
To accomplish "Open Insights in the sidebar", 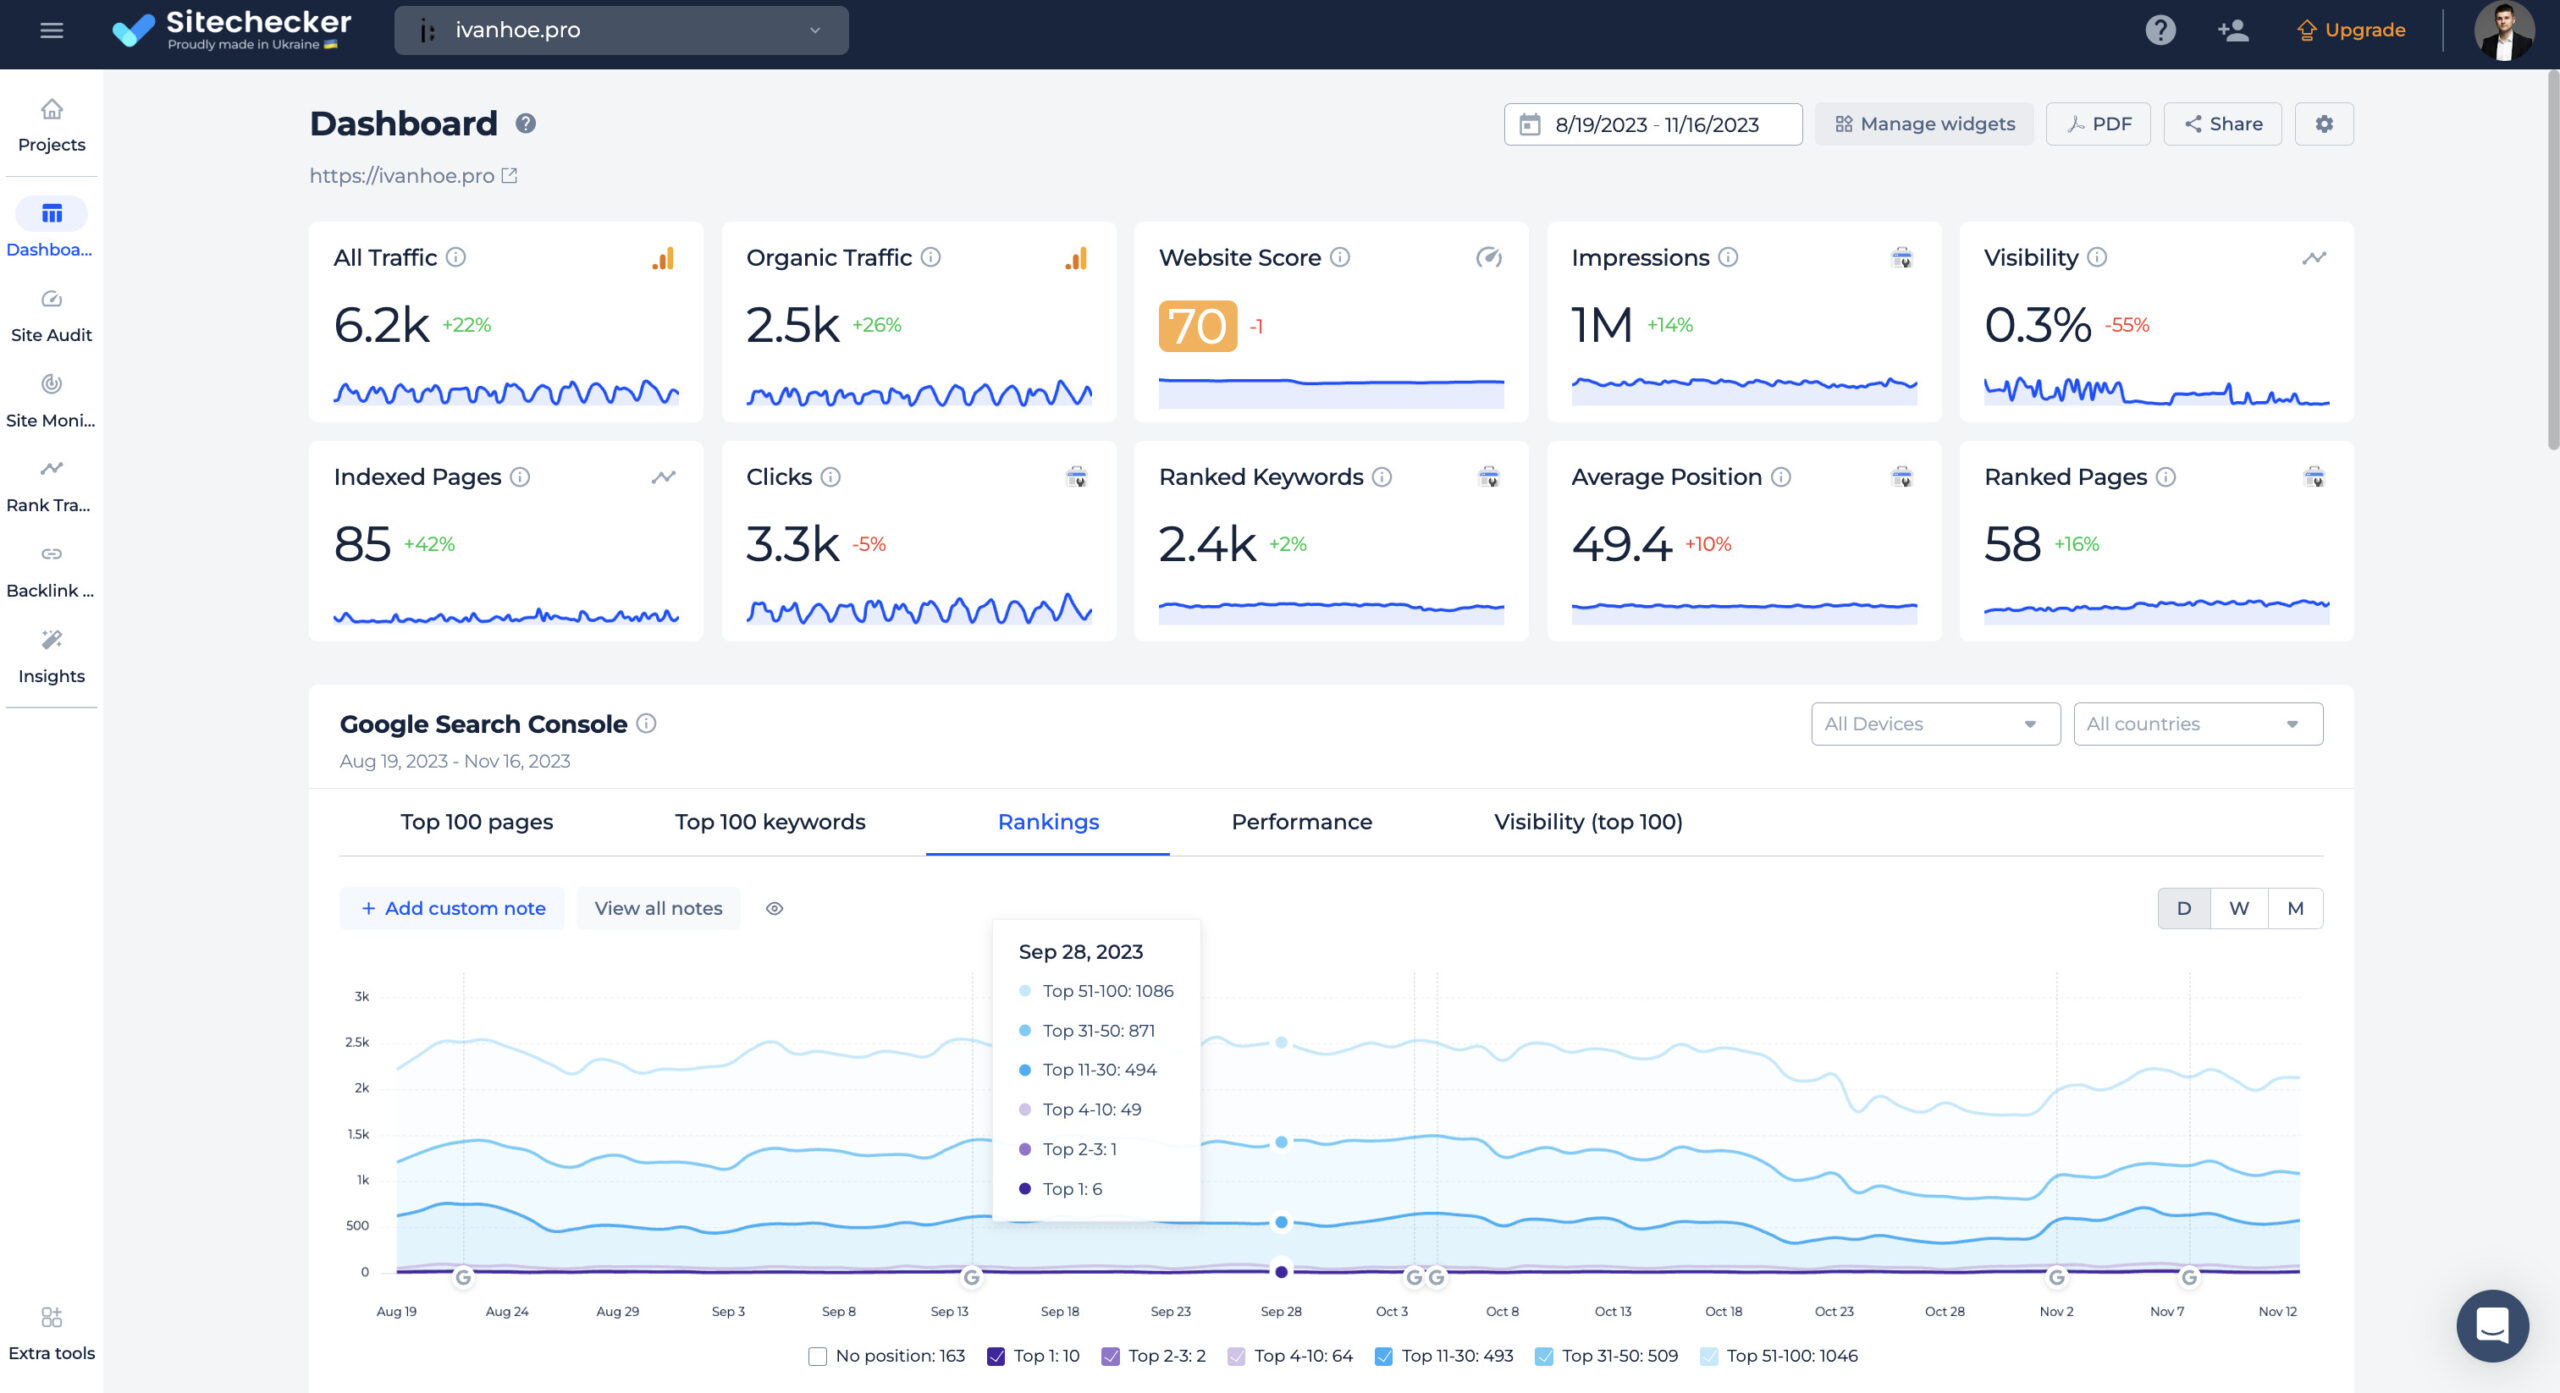I will click(51, 641).
